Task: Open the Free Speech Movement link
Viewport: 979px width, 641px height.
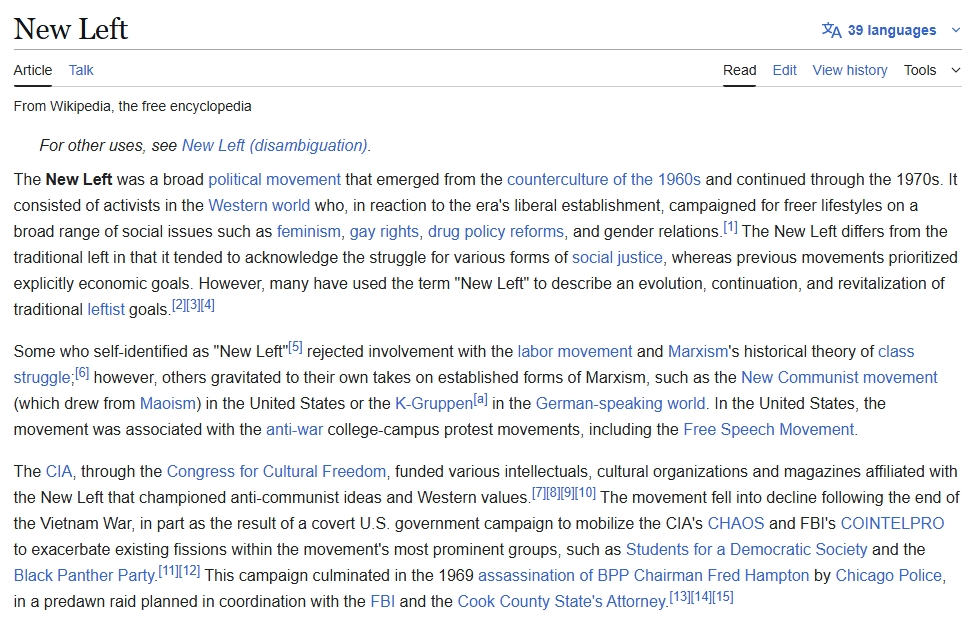Action: [769, 430]
